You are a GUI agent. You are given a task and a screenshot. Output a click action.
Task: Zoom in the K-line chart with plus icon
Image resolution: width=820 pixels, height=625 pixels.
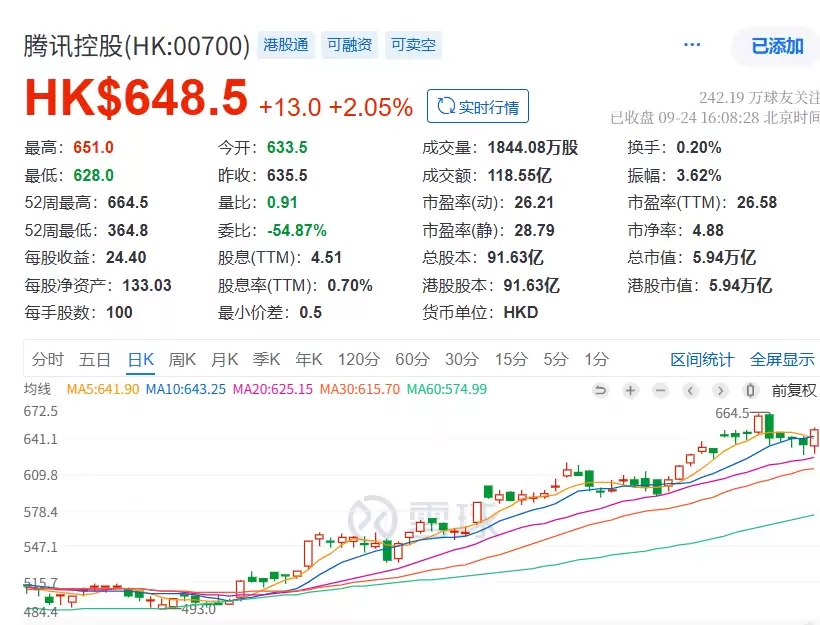pos(630,390)
